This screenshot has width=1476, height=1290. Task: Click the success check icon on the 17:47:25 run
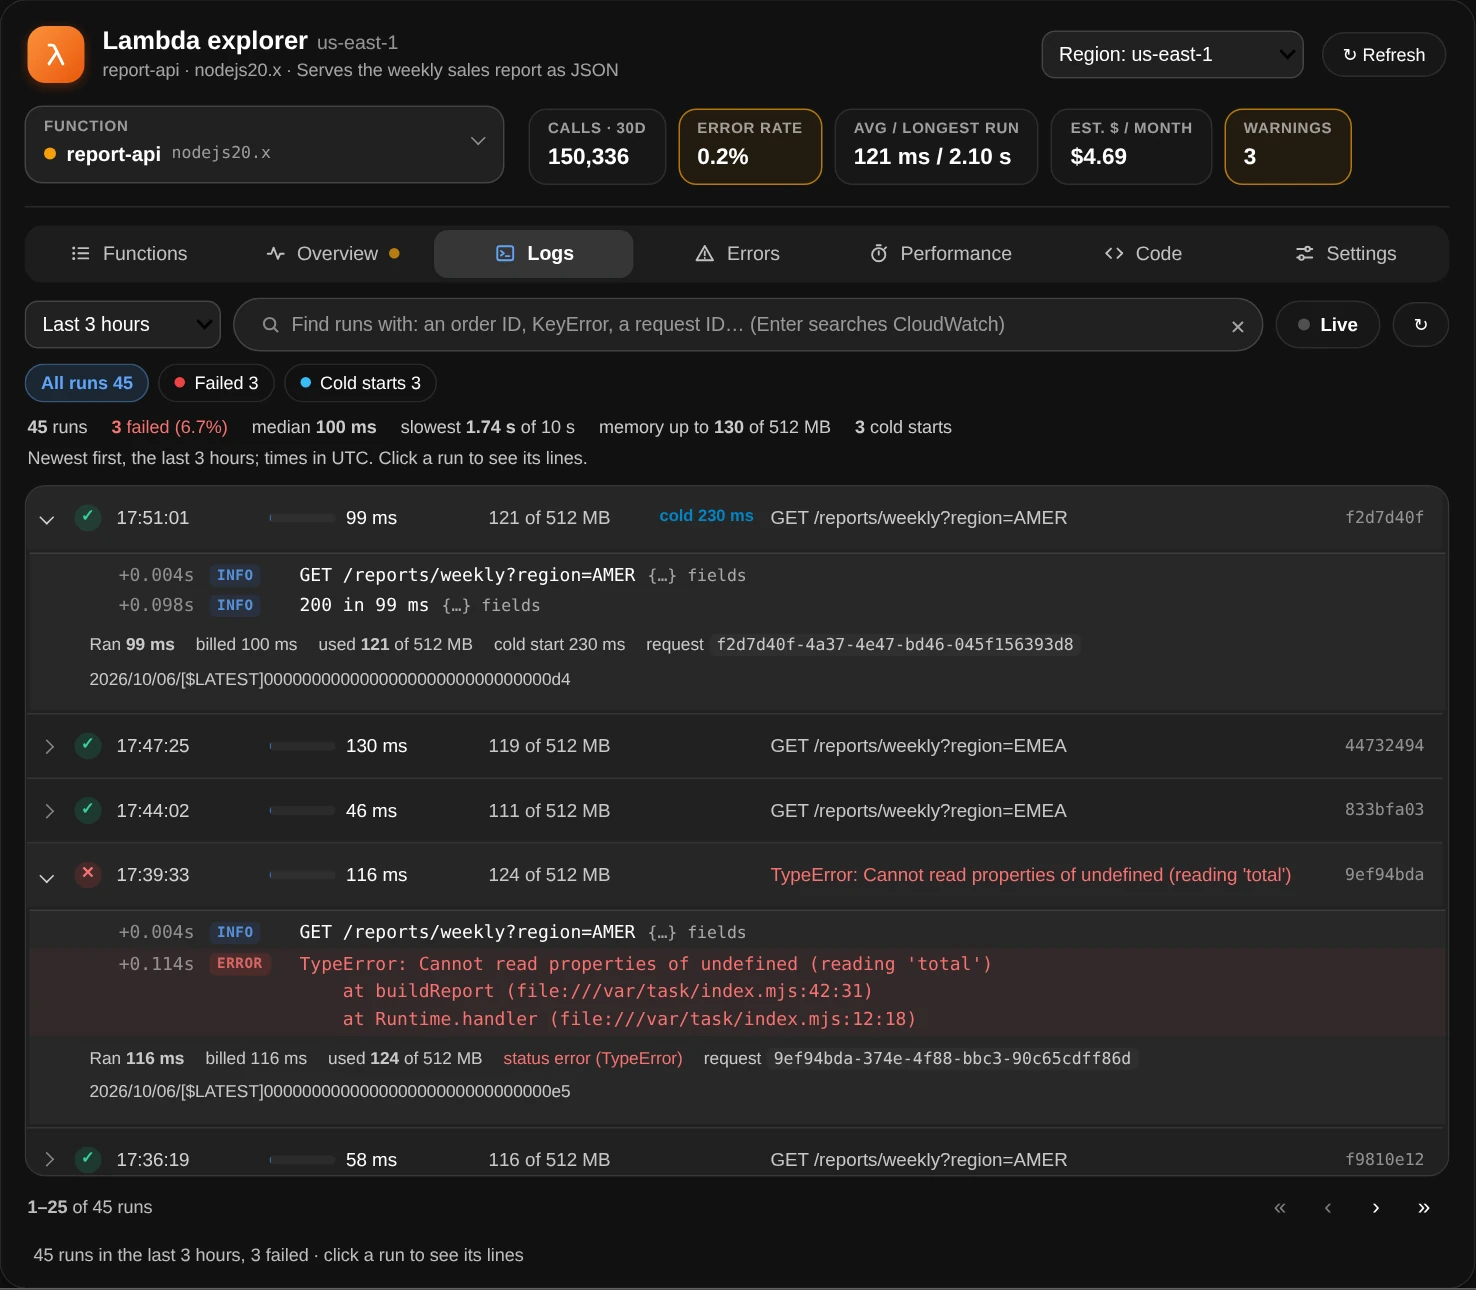[88, 746]
